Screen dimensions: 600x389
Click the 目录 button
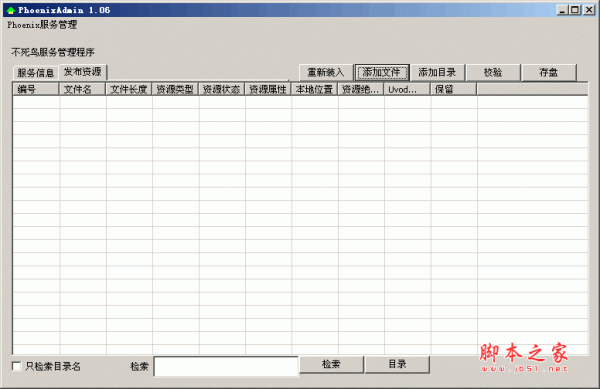[x=397, y=365]
